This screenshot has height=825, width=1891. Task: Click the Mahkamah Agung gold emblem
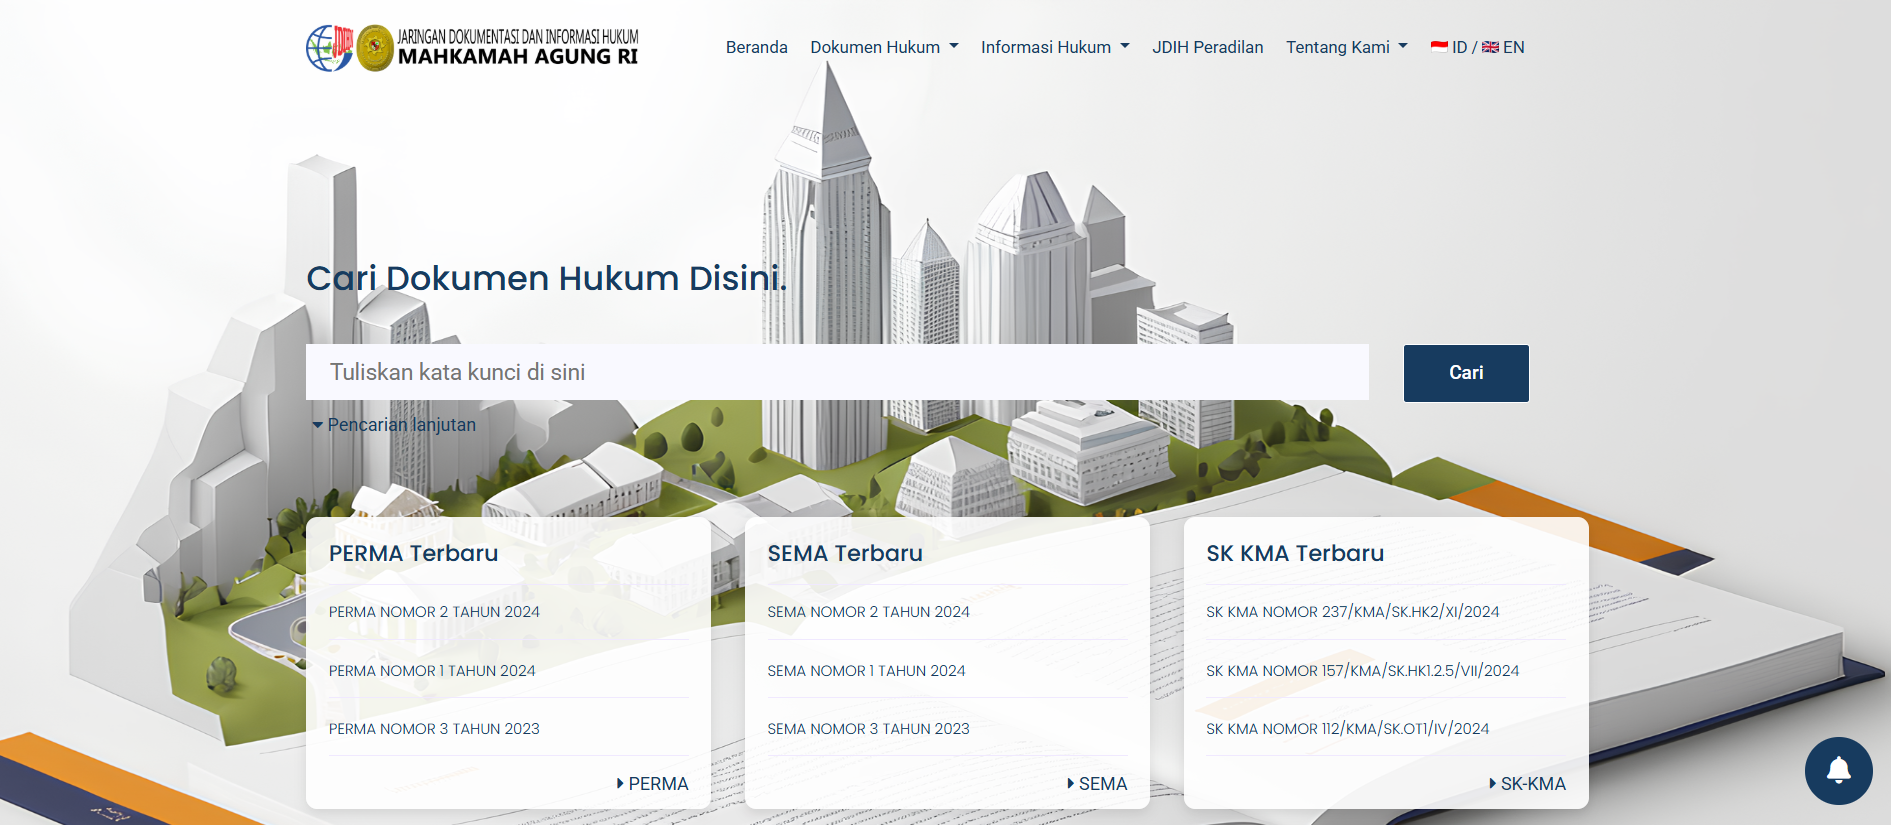[375, 48]
